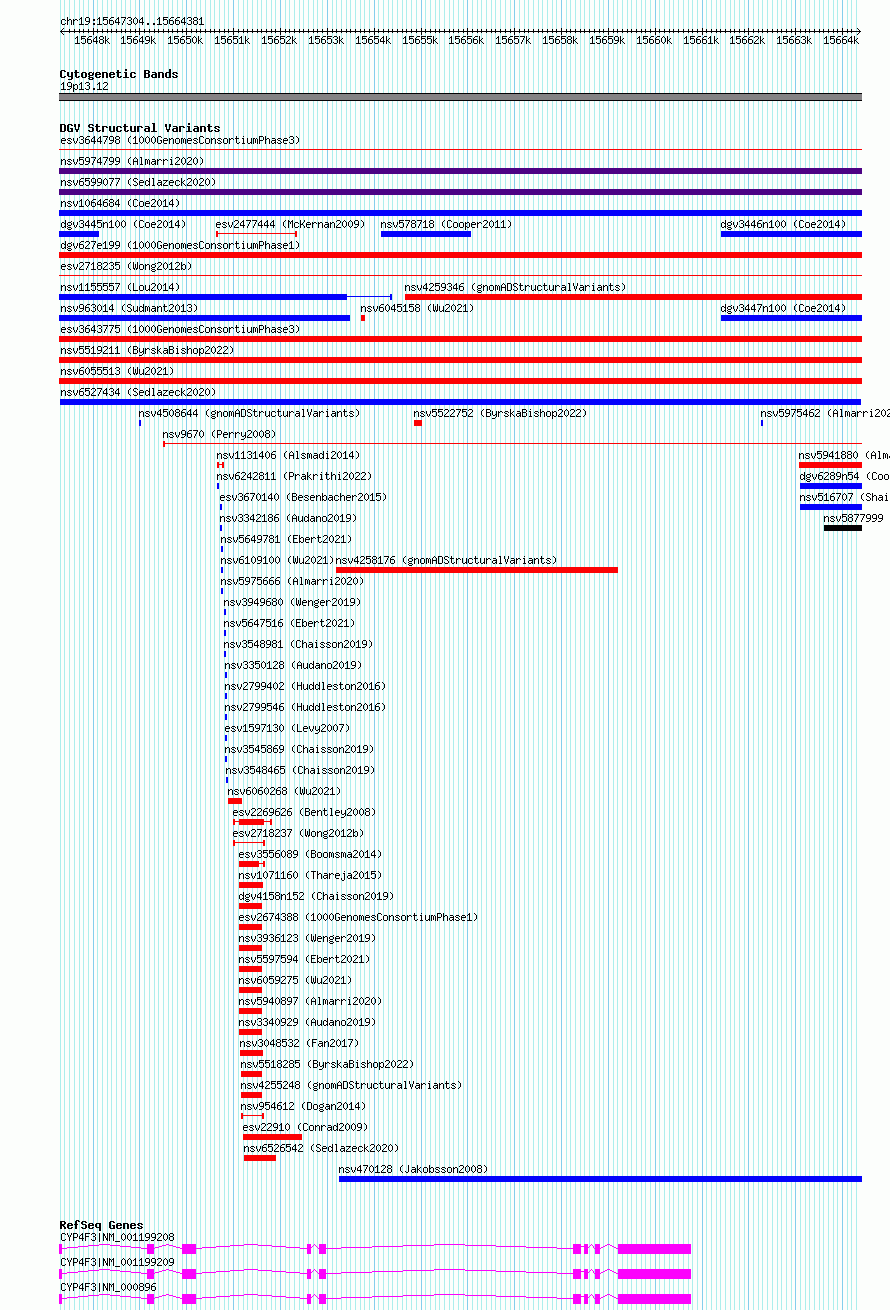Screen dimensions: 890x1310
Task: Select dgv3447n100 (Coe2014) variant label
Action: click(x=783, y=308)
